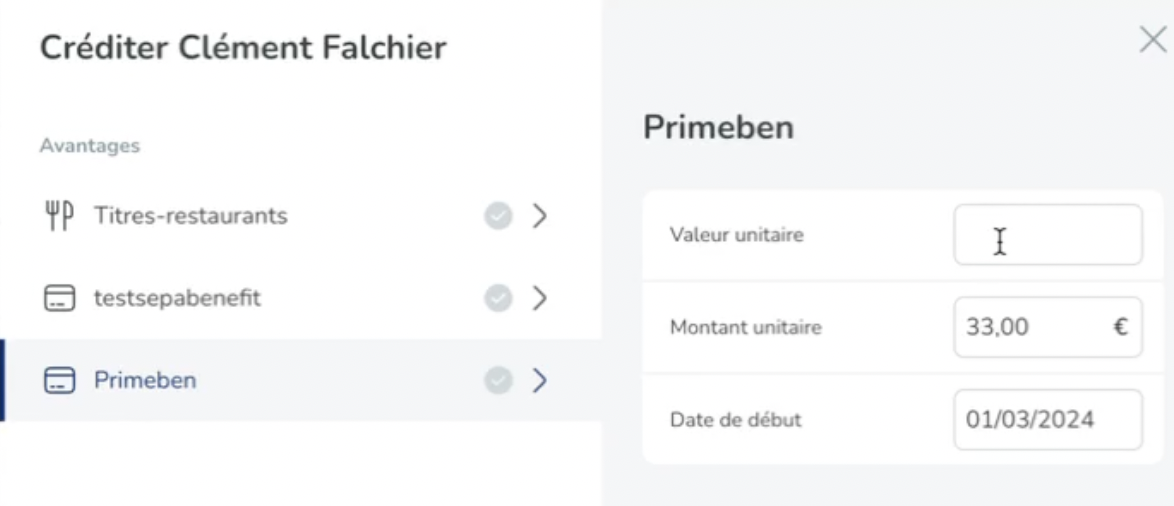Screen dimensions: 1174x506
Task: Close the Créditer Clément Falchier dialog
Action: [x=1152, y=40]
